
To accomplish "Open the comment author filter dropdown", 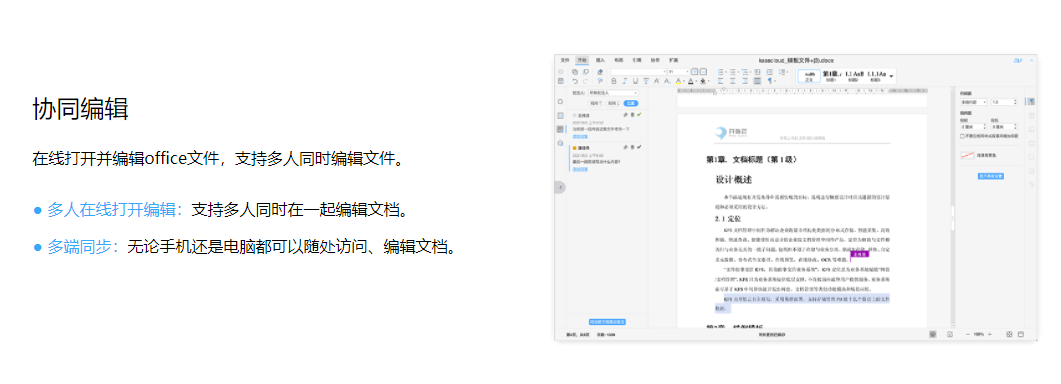I will (613, 93).
